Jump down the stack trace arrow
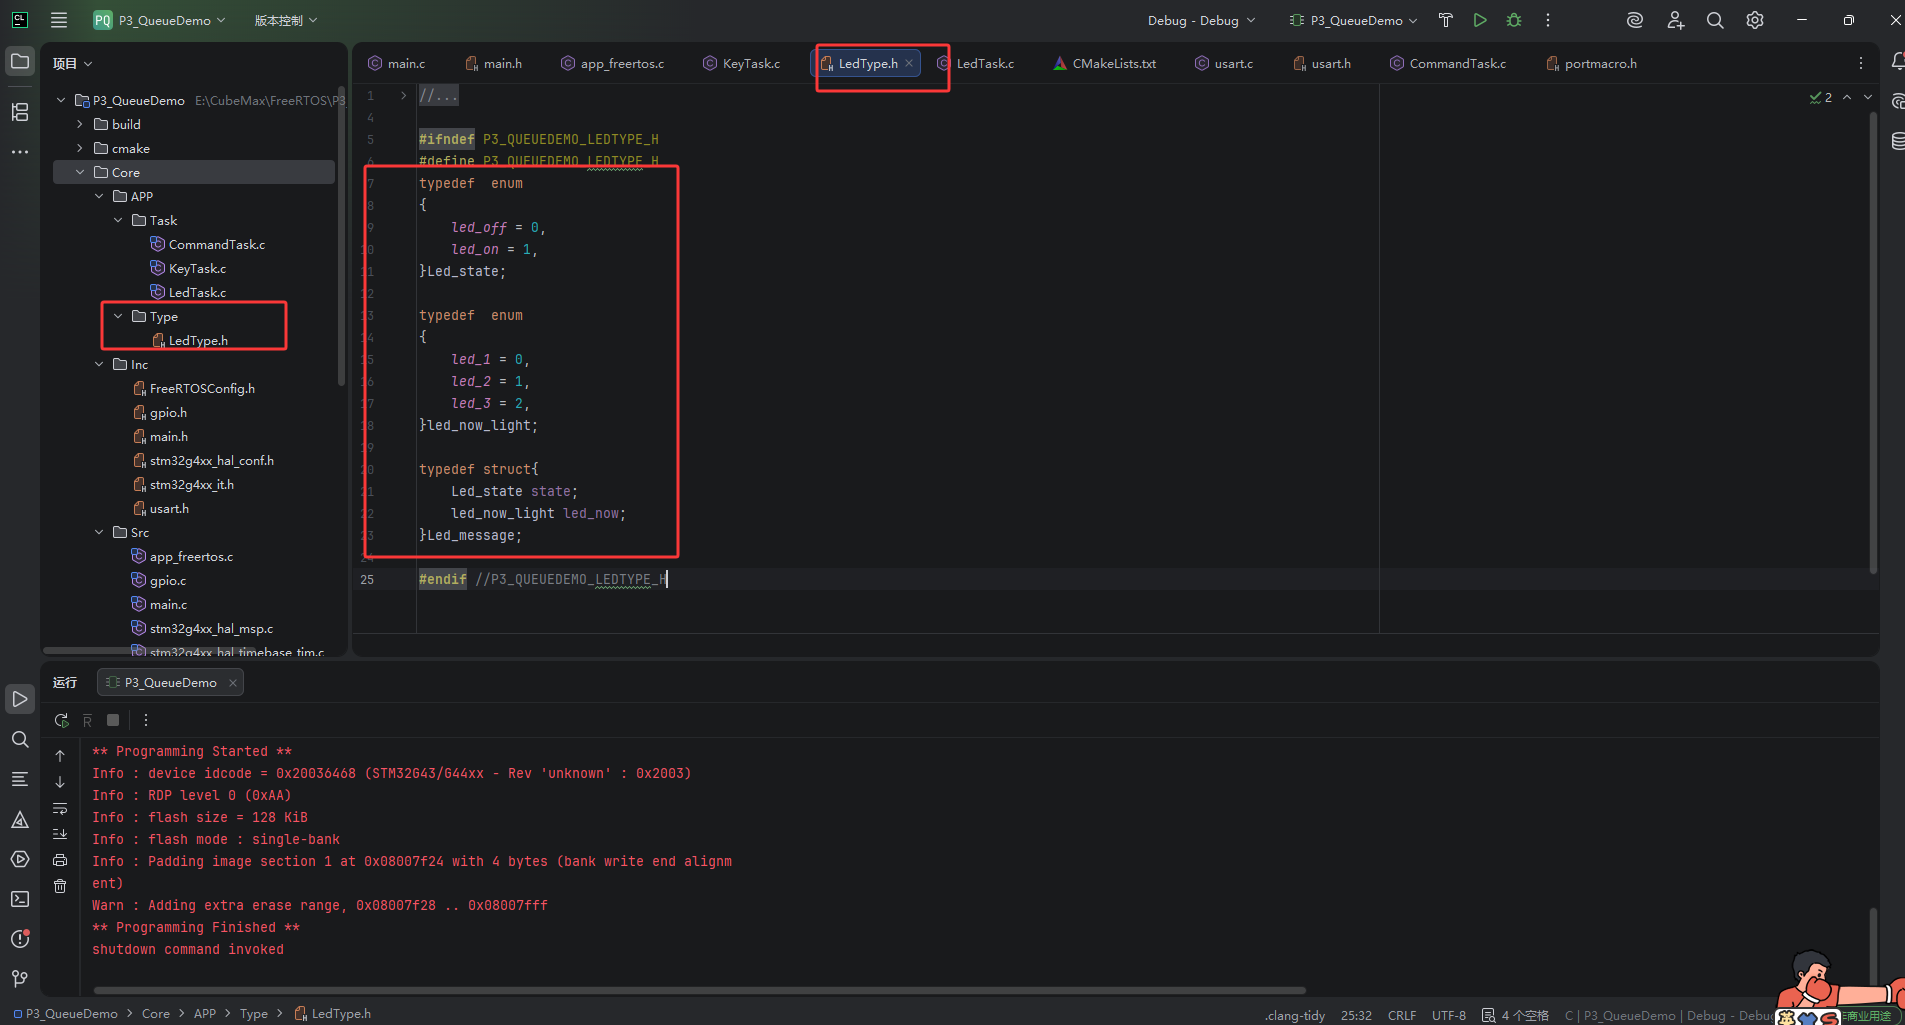Screen dimensions: 1905x1025 [x=60, y=782]
